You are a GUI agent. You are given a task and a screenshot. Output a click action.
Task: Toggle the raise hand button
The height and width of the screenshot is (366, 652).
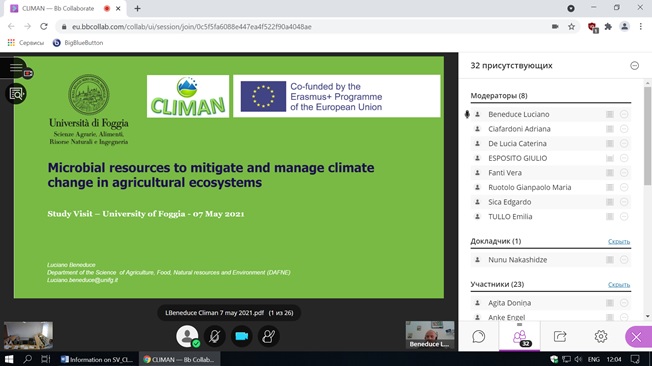coord(269,336)
